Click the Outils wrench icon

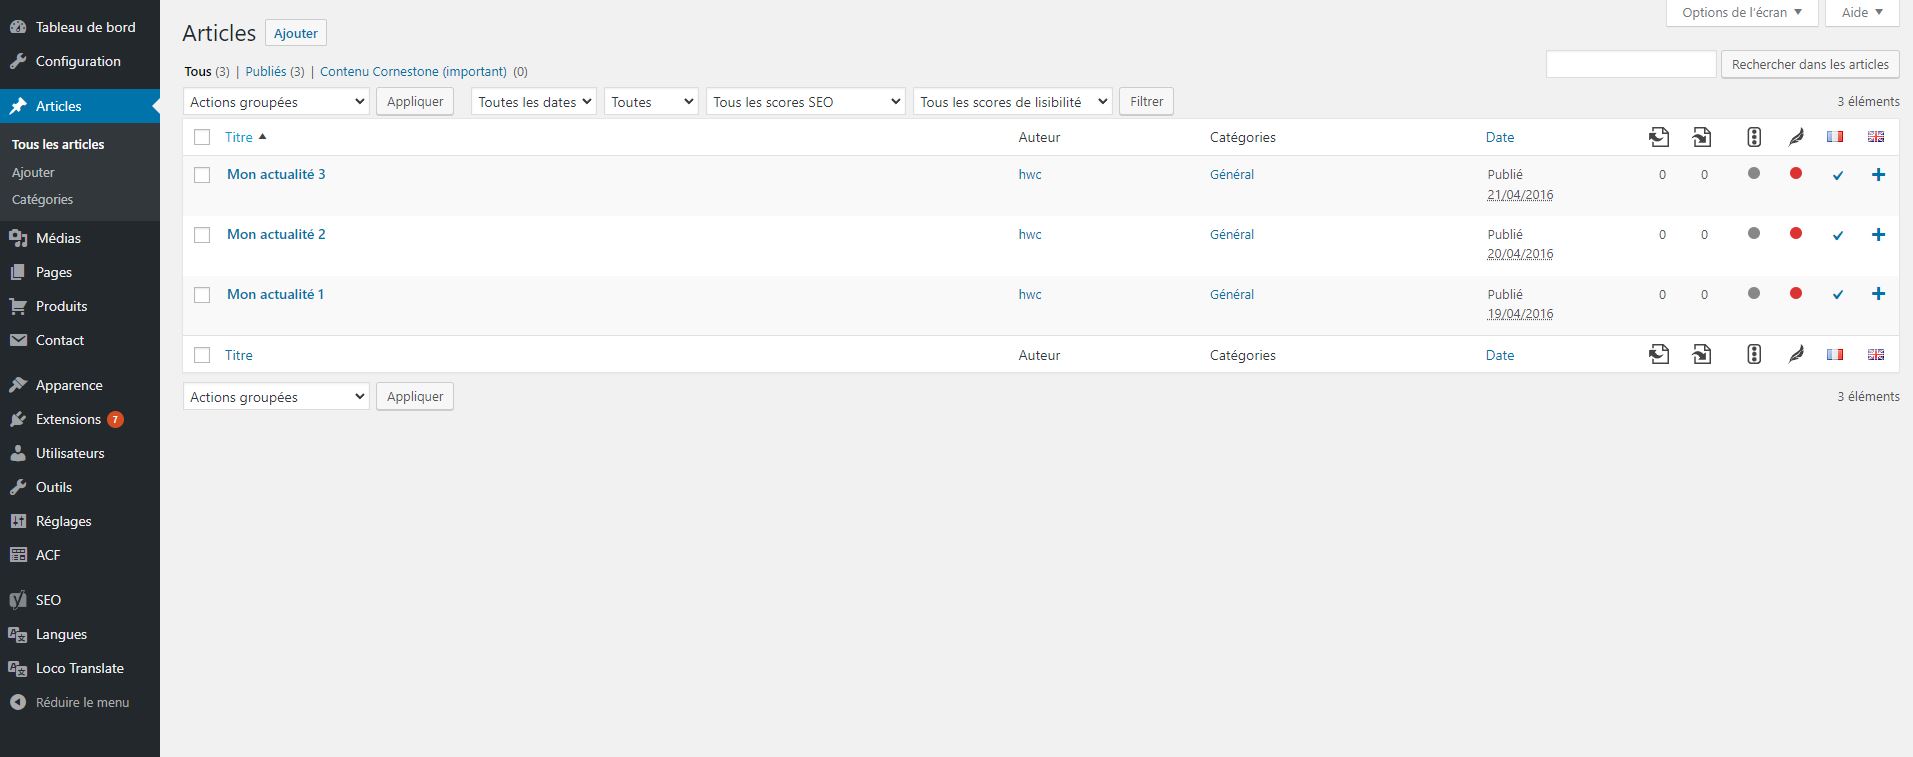[x=18, y=487]
